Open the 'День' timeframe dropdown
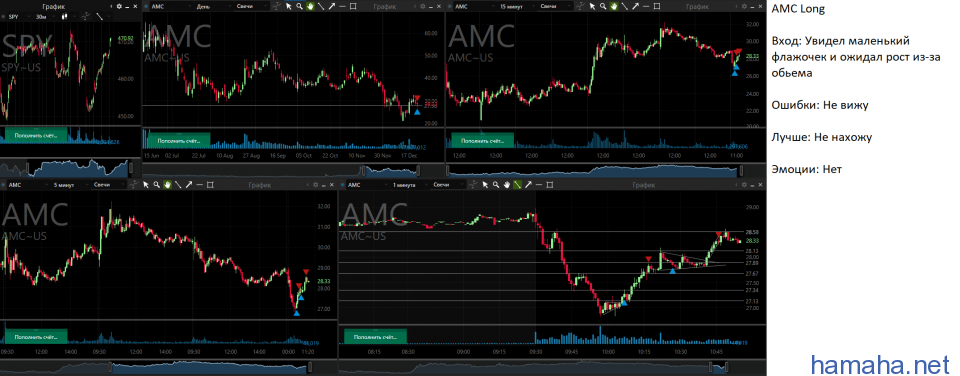 214,6
